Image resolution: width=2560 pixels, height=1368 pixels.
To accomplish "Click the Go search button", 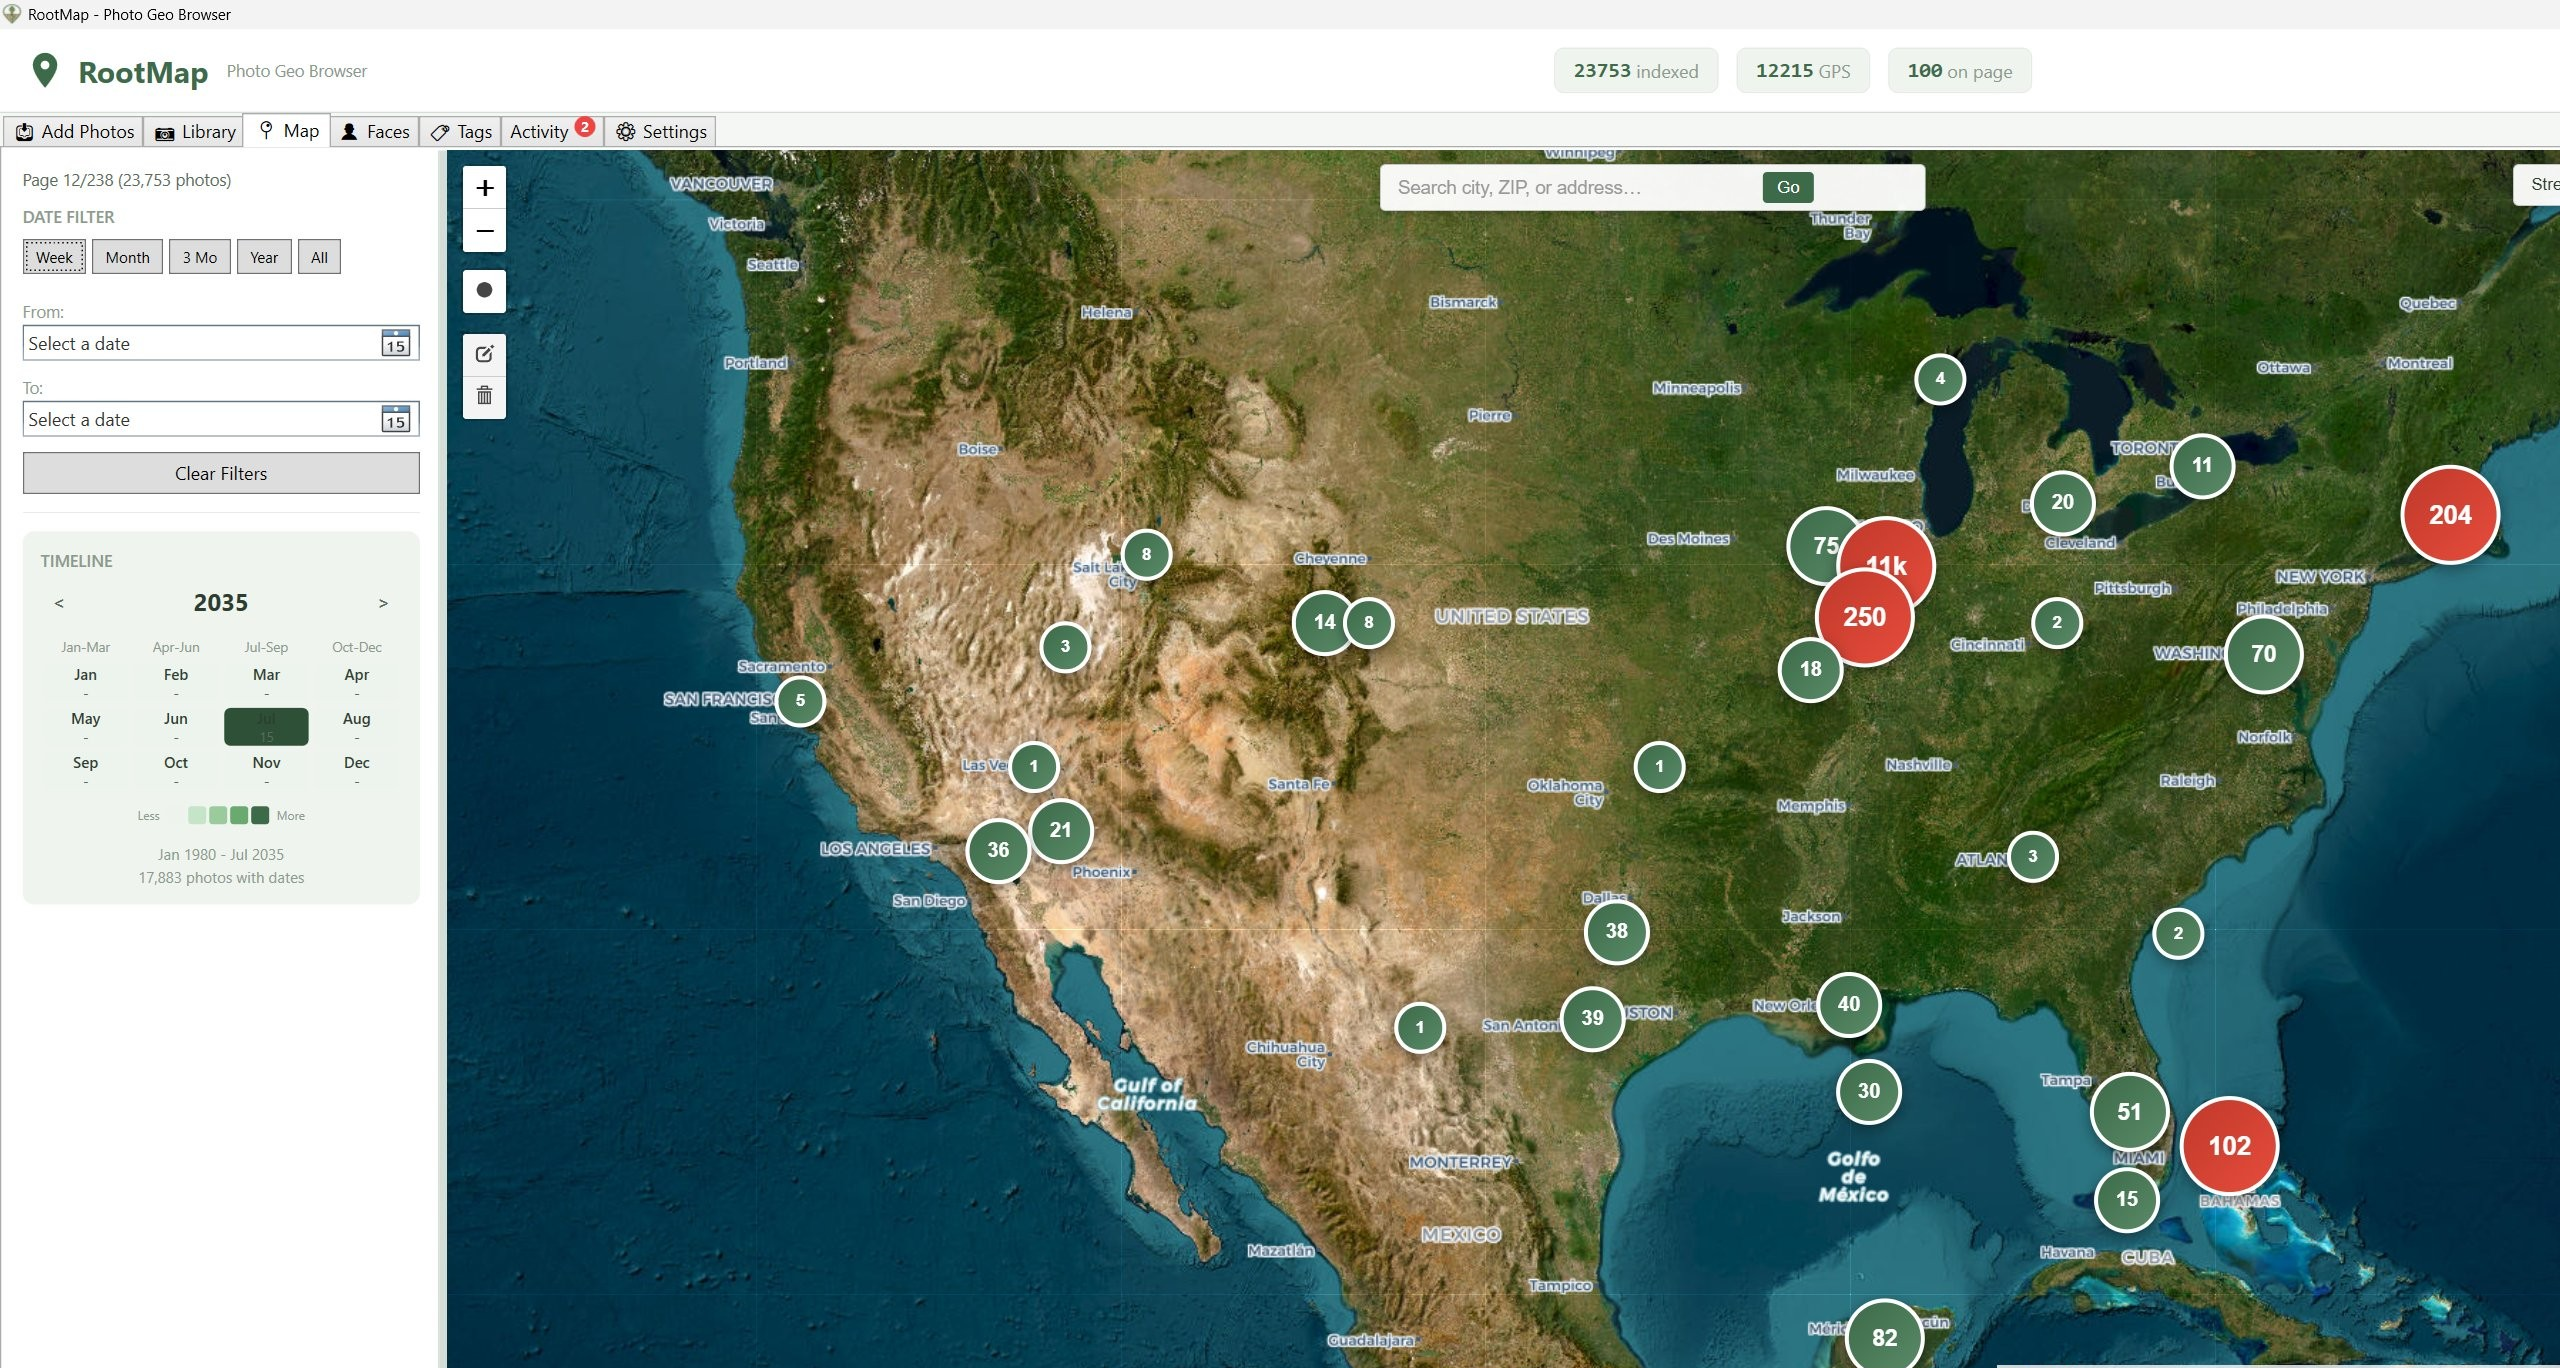I will pyautogui.click(x=1788, y=187).
